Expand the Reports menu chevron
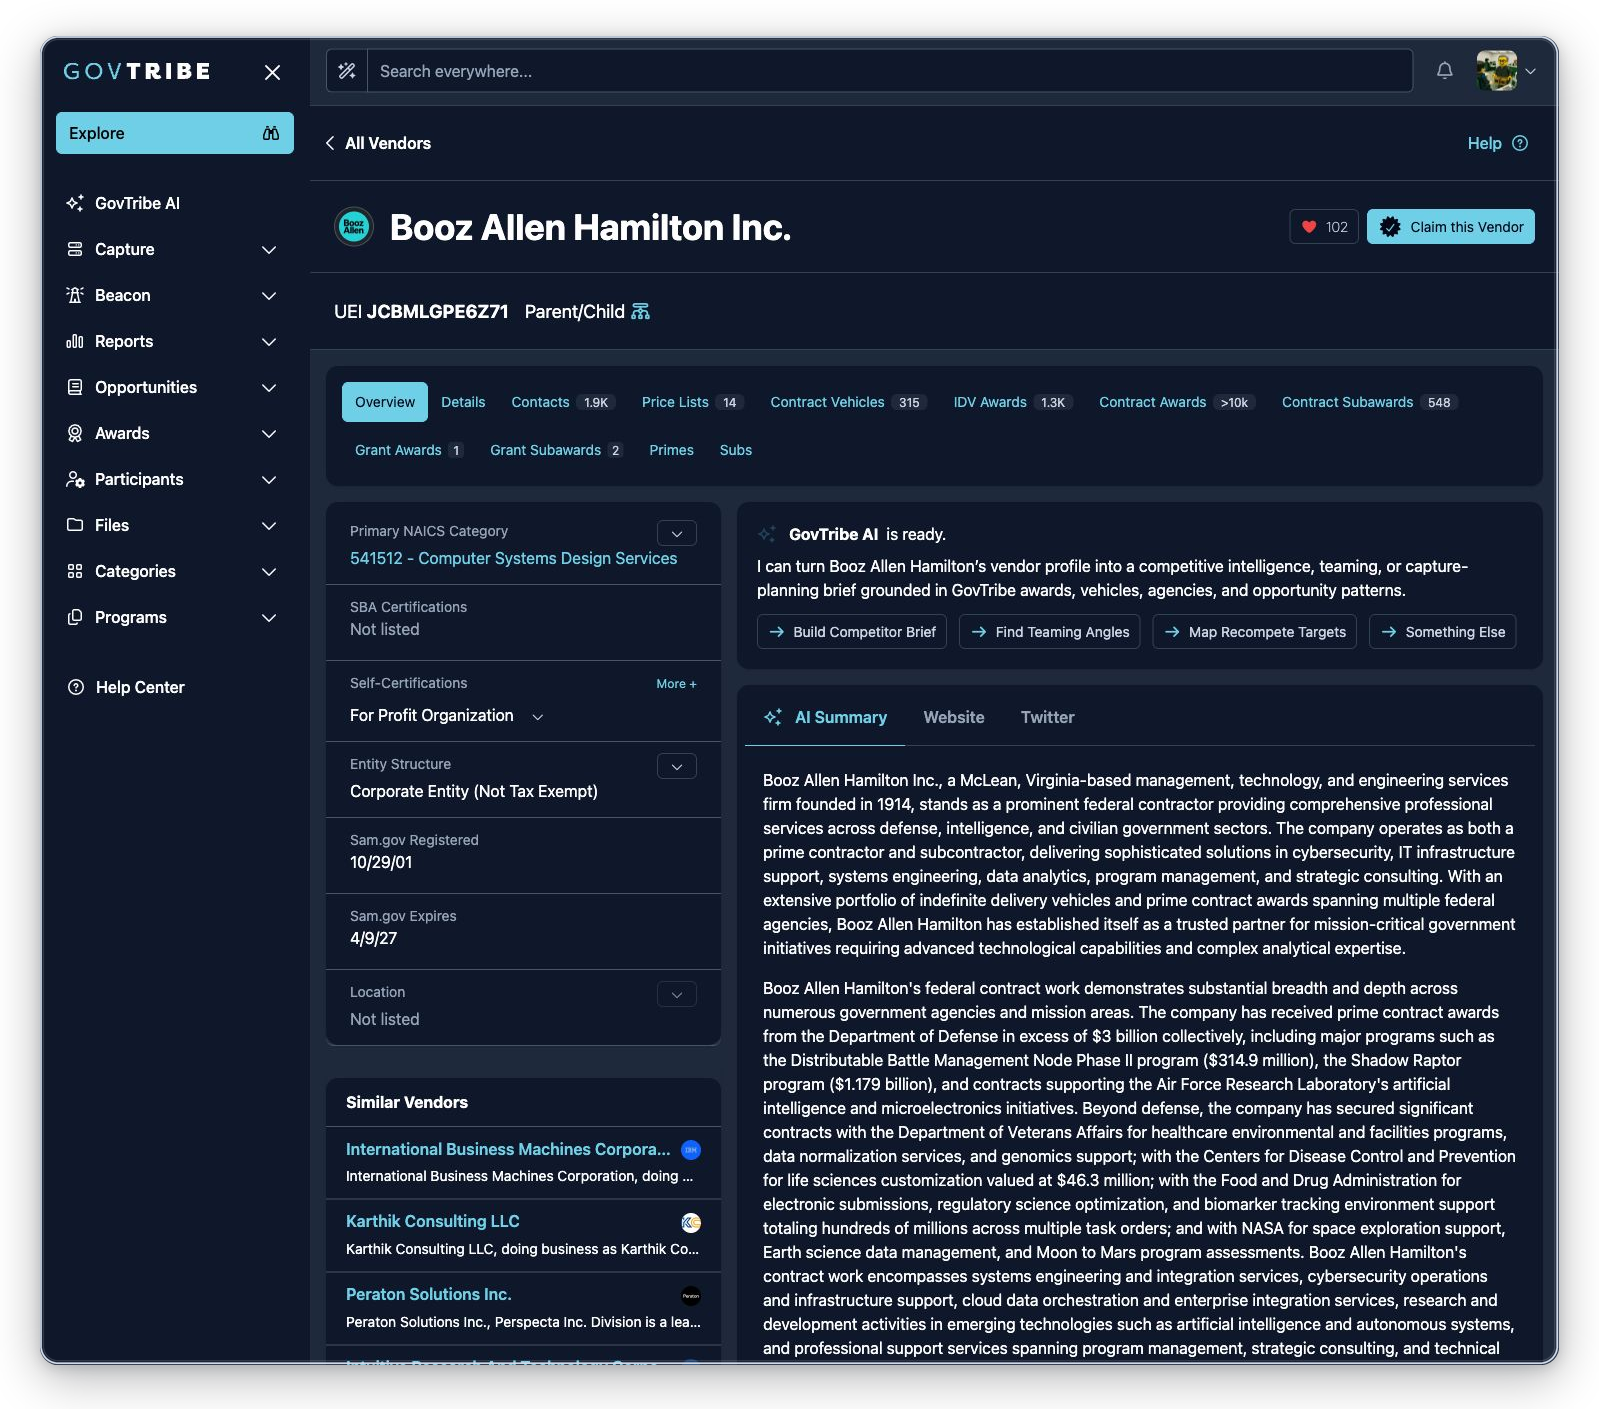Image resolution: width=1599 pixels, height=1409 pixels. click(x=269, y=341)
